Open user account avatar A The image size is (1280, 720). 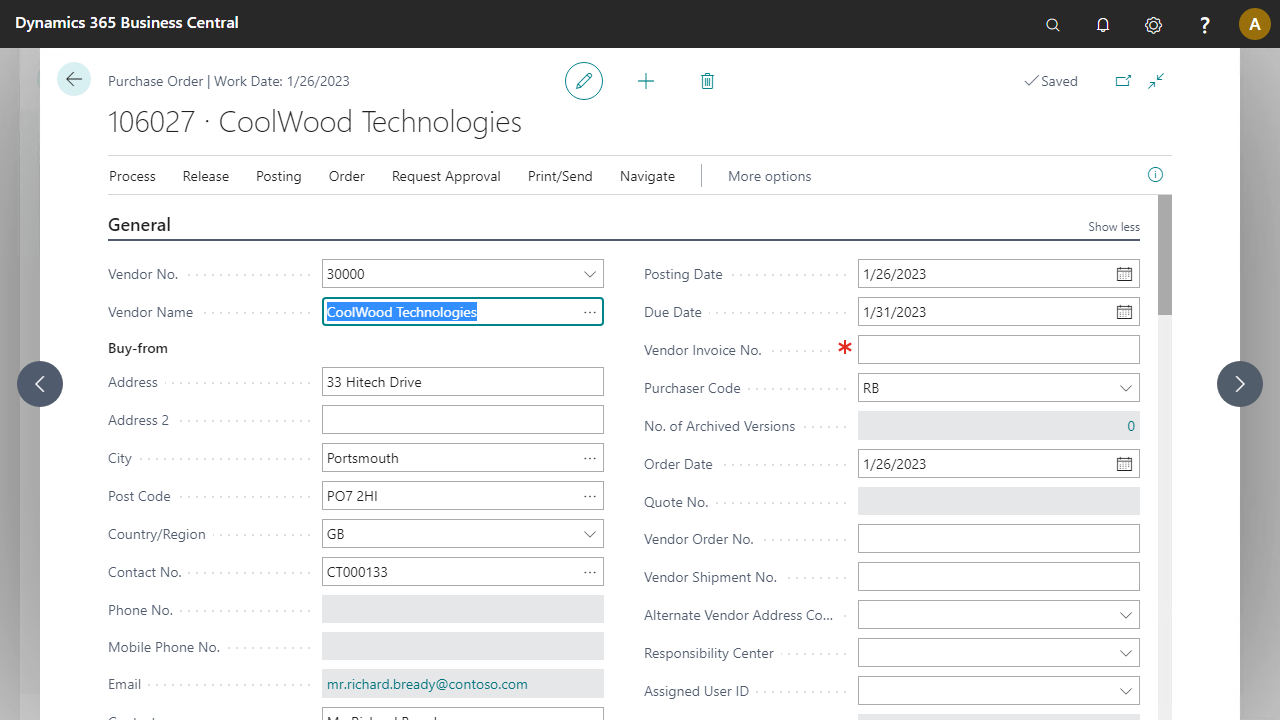pos(1255,24)
